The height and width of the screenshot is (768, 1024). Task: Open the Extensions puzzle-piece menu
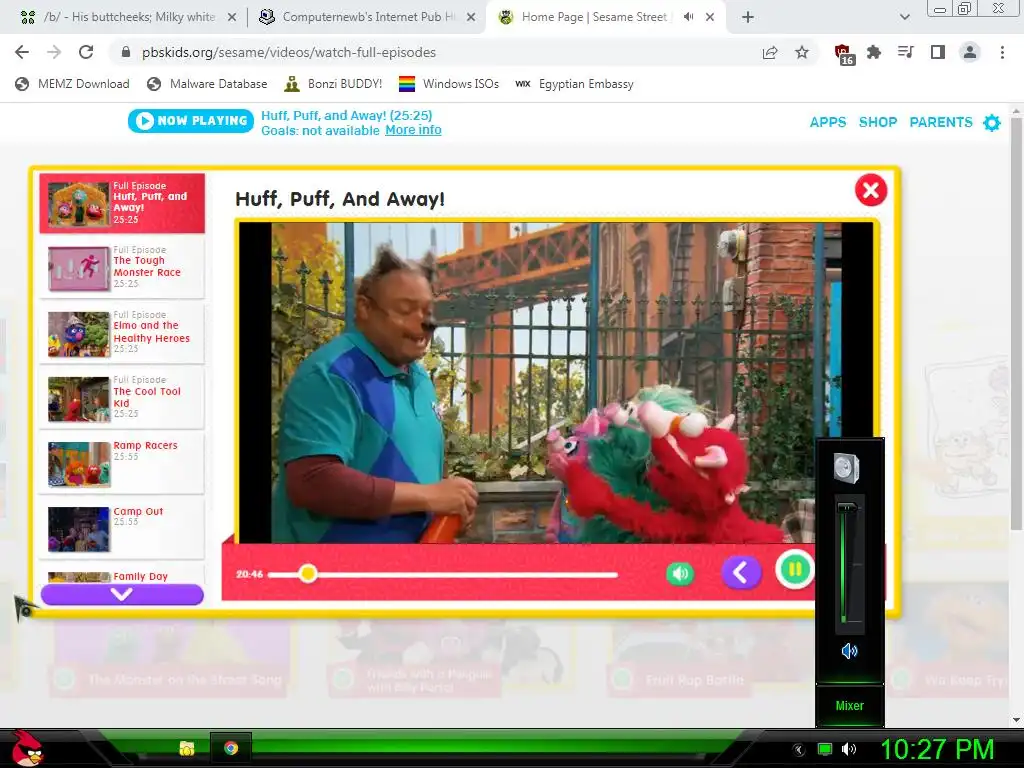tap(874, 52)
